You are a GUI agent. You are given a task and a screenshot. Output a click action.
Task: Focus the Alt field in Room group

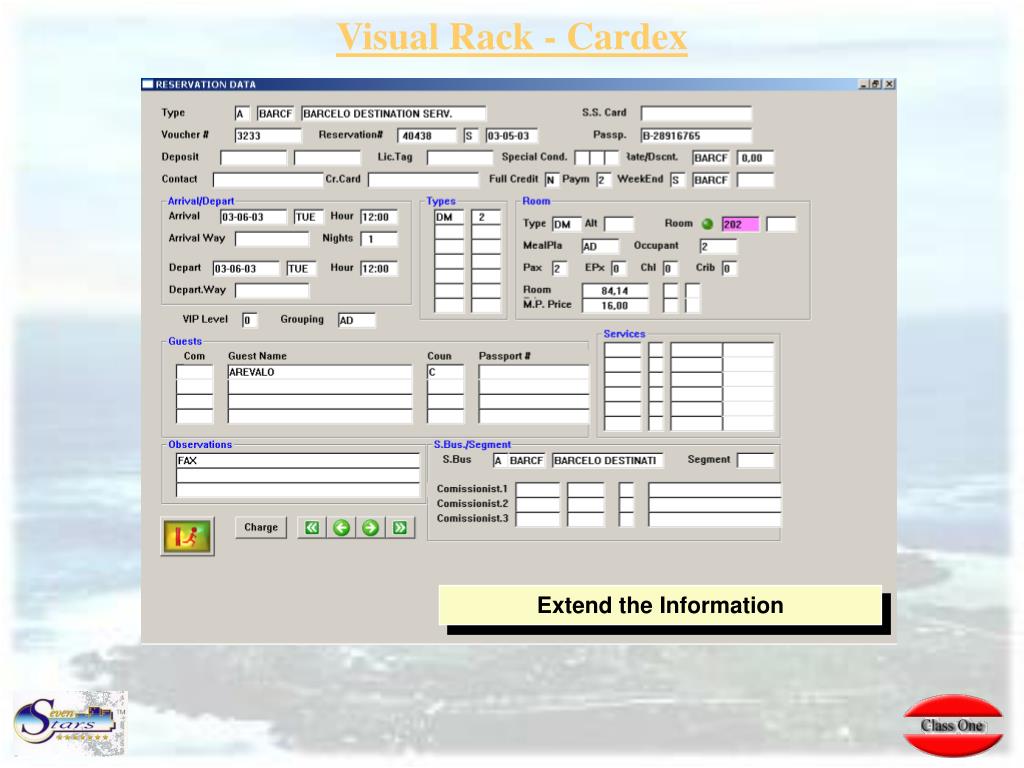pos(618,225)
